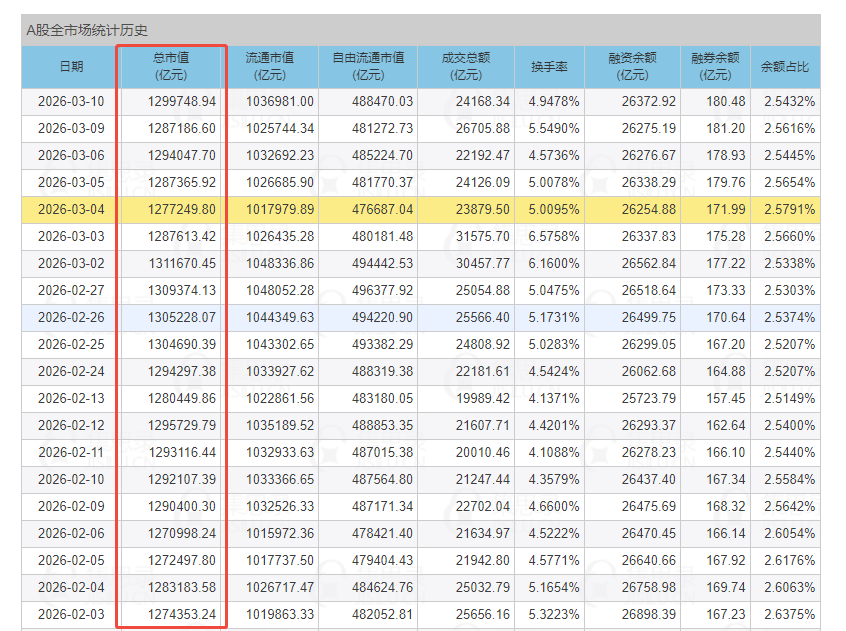This screenshot has width=846, height=631.
Task: Select securities lending balance 164.88
Action: pyautogui.click(x=726, y=371)
